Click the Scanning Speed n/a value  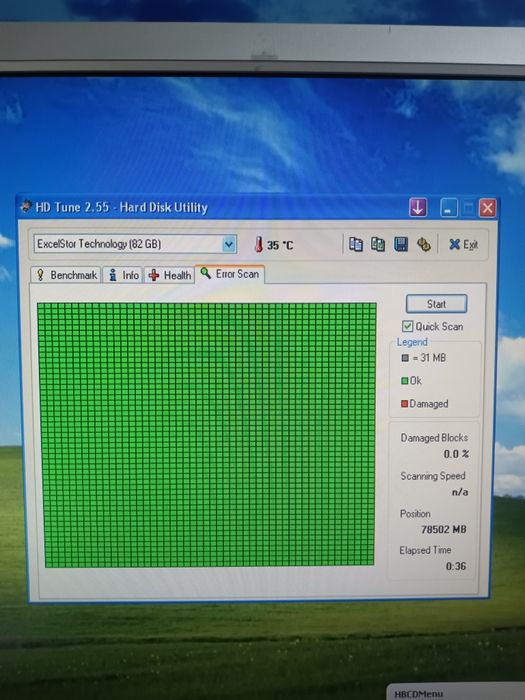coord(460,492)
